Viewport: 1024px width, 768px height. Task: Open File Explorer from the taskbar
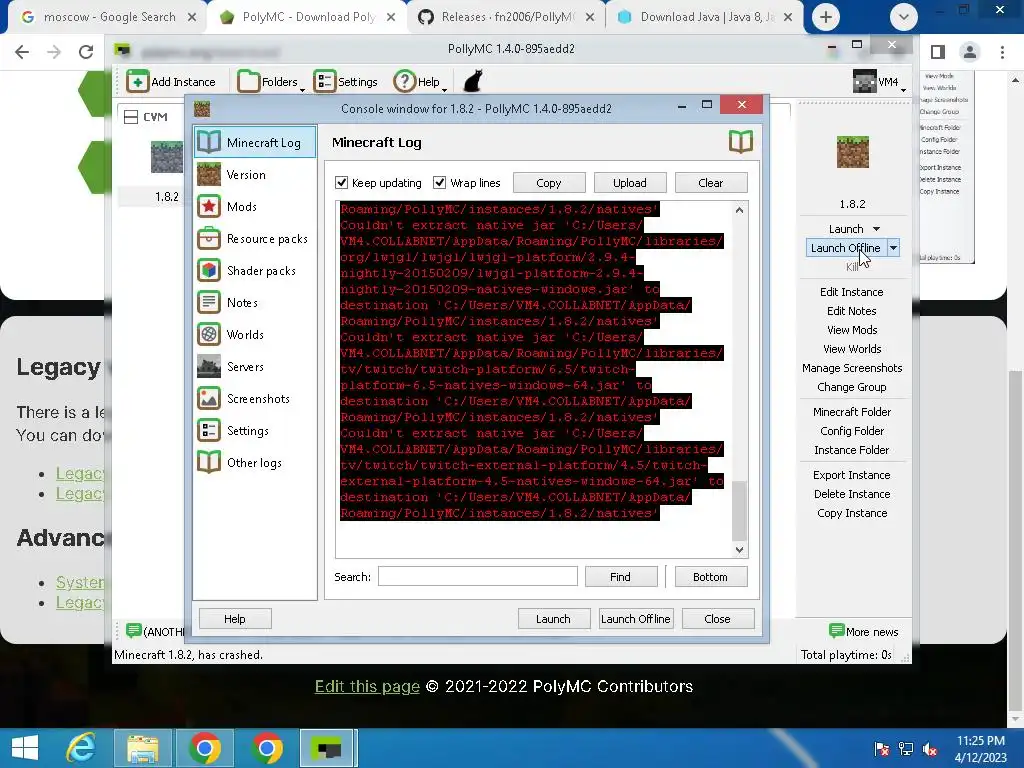[x=142, y=748]
